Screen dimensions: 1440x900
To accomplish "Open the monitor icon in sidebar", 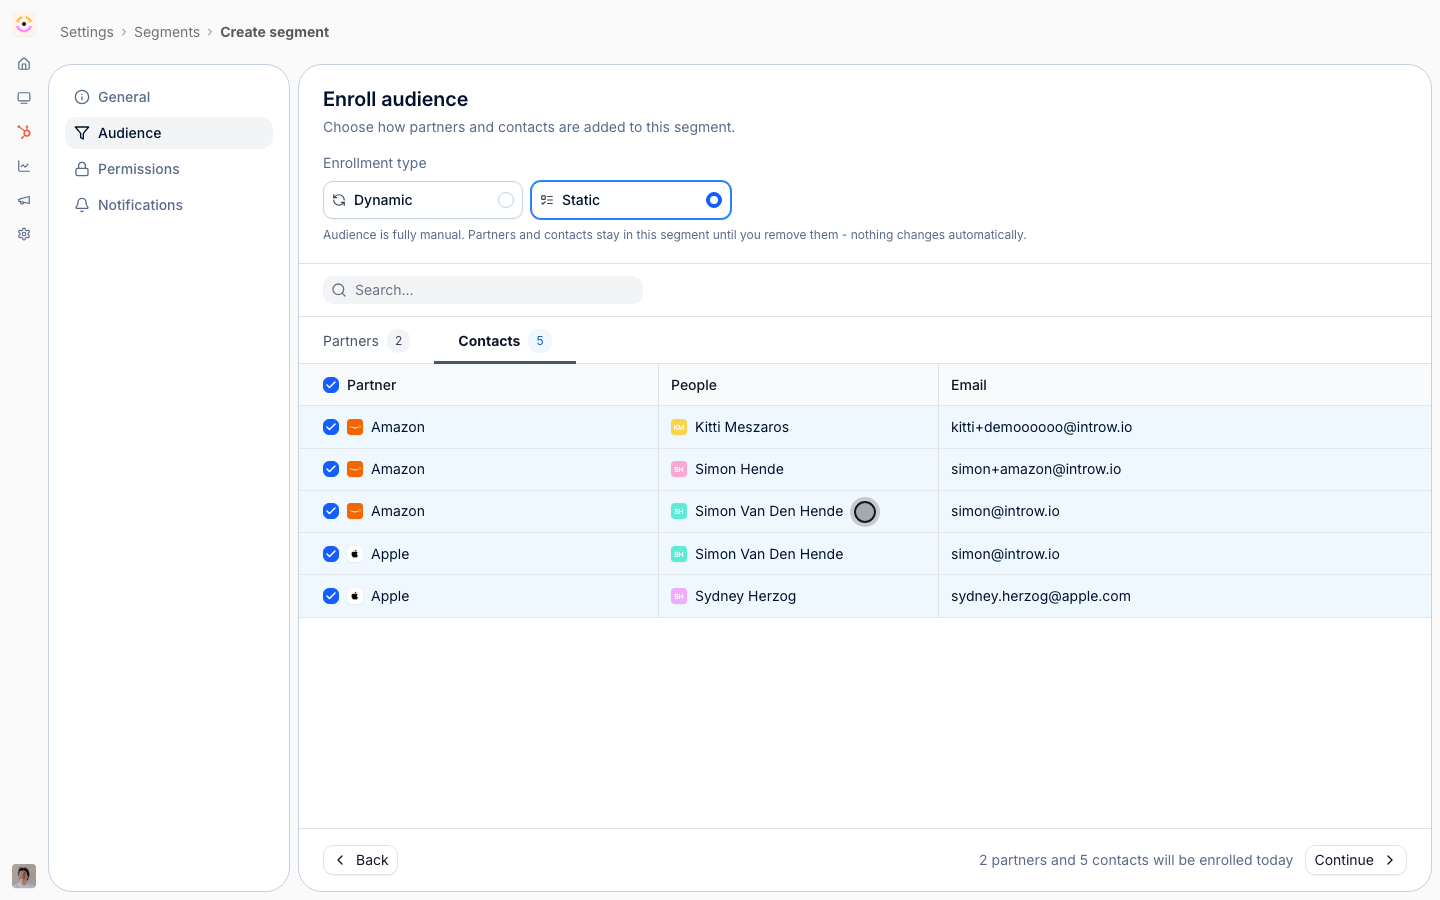I will pyautogui.click(x=24, y=98).
